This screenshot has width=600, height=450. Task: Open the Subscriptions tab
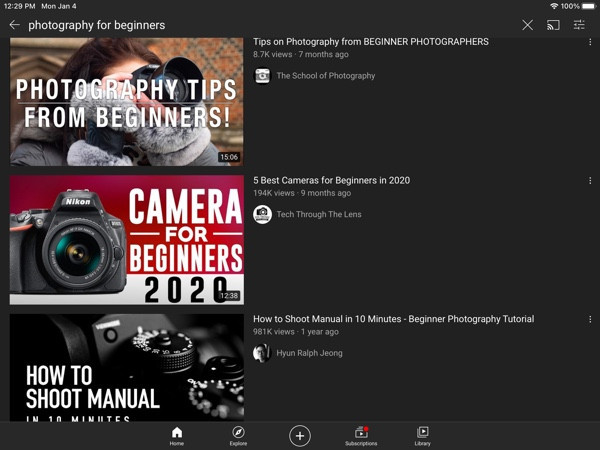361,436
